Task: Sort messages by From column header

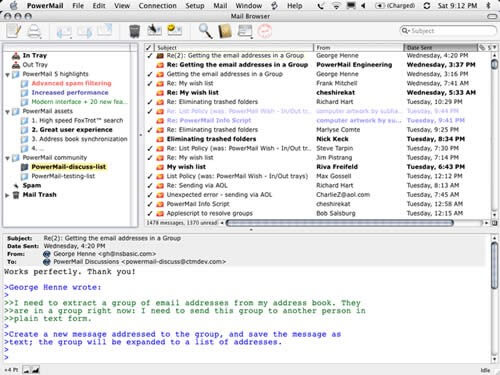Action: tap(358, 48)
